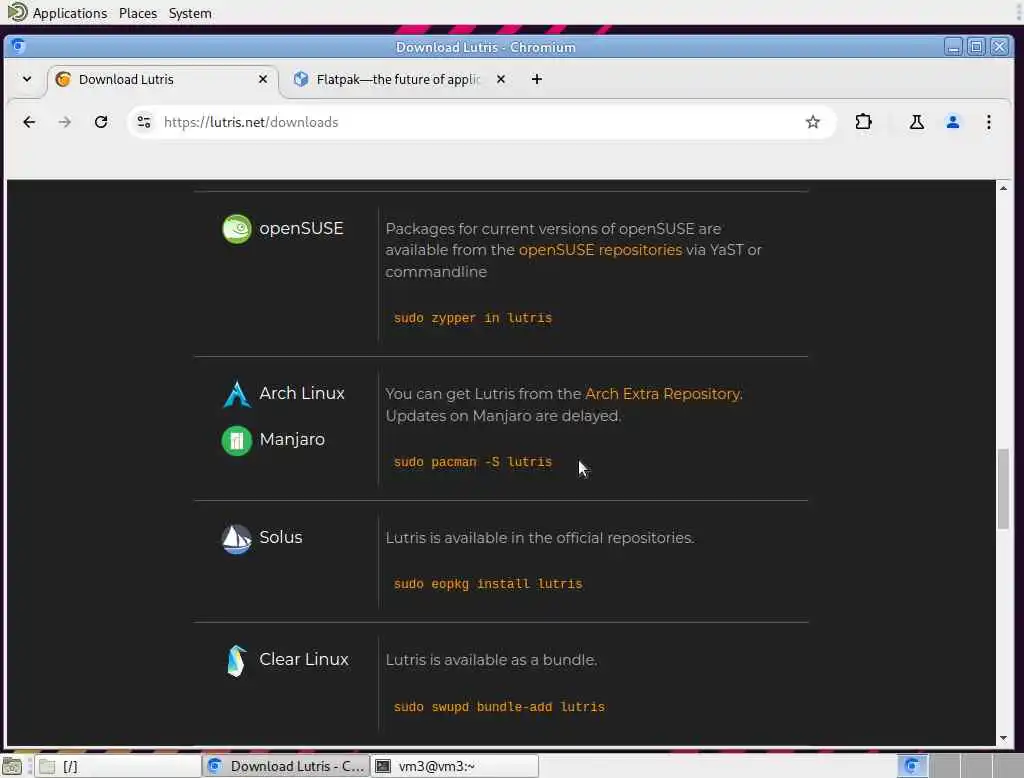Click the Clear Linux heading text
The width and height of the screenshot is (1024, 778).
304,660
